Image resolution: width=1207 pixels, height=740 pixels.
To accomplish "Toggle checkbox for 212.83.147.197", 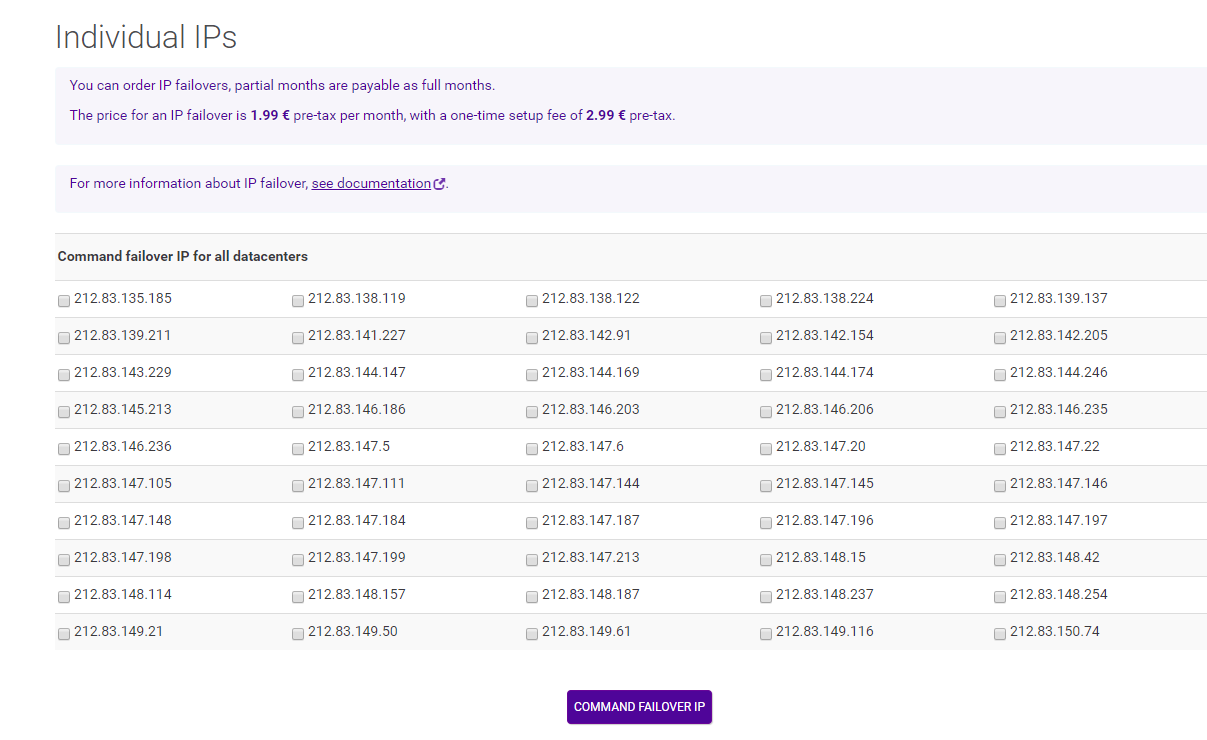I will pos(1000,522).
